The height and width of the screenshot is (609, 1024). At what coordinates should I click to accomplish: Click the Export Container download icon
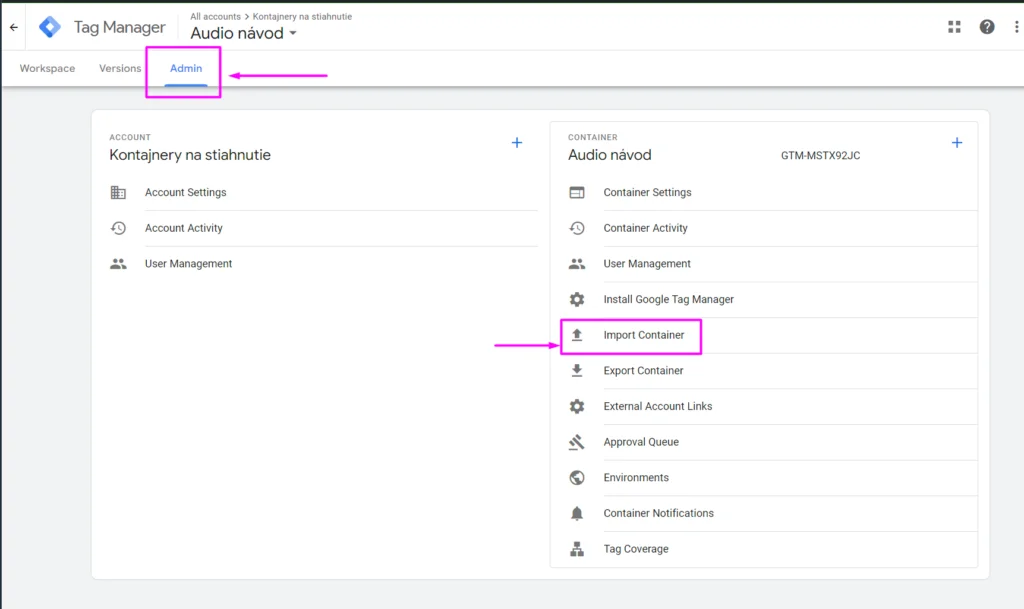[x=577, y=371]
